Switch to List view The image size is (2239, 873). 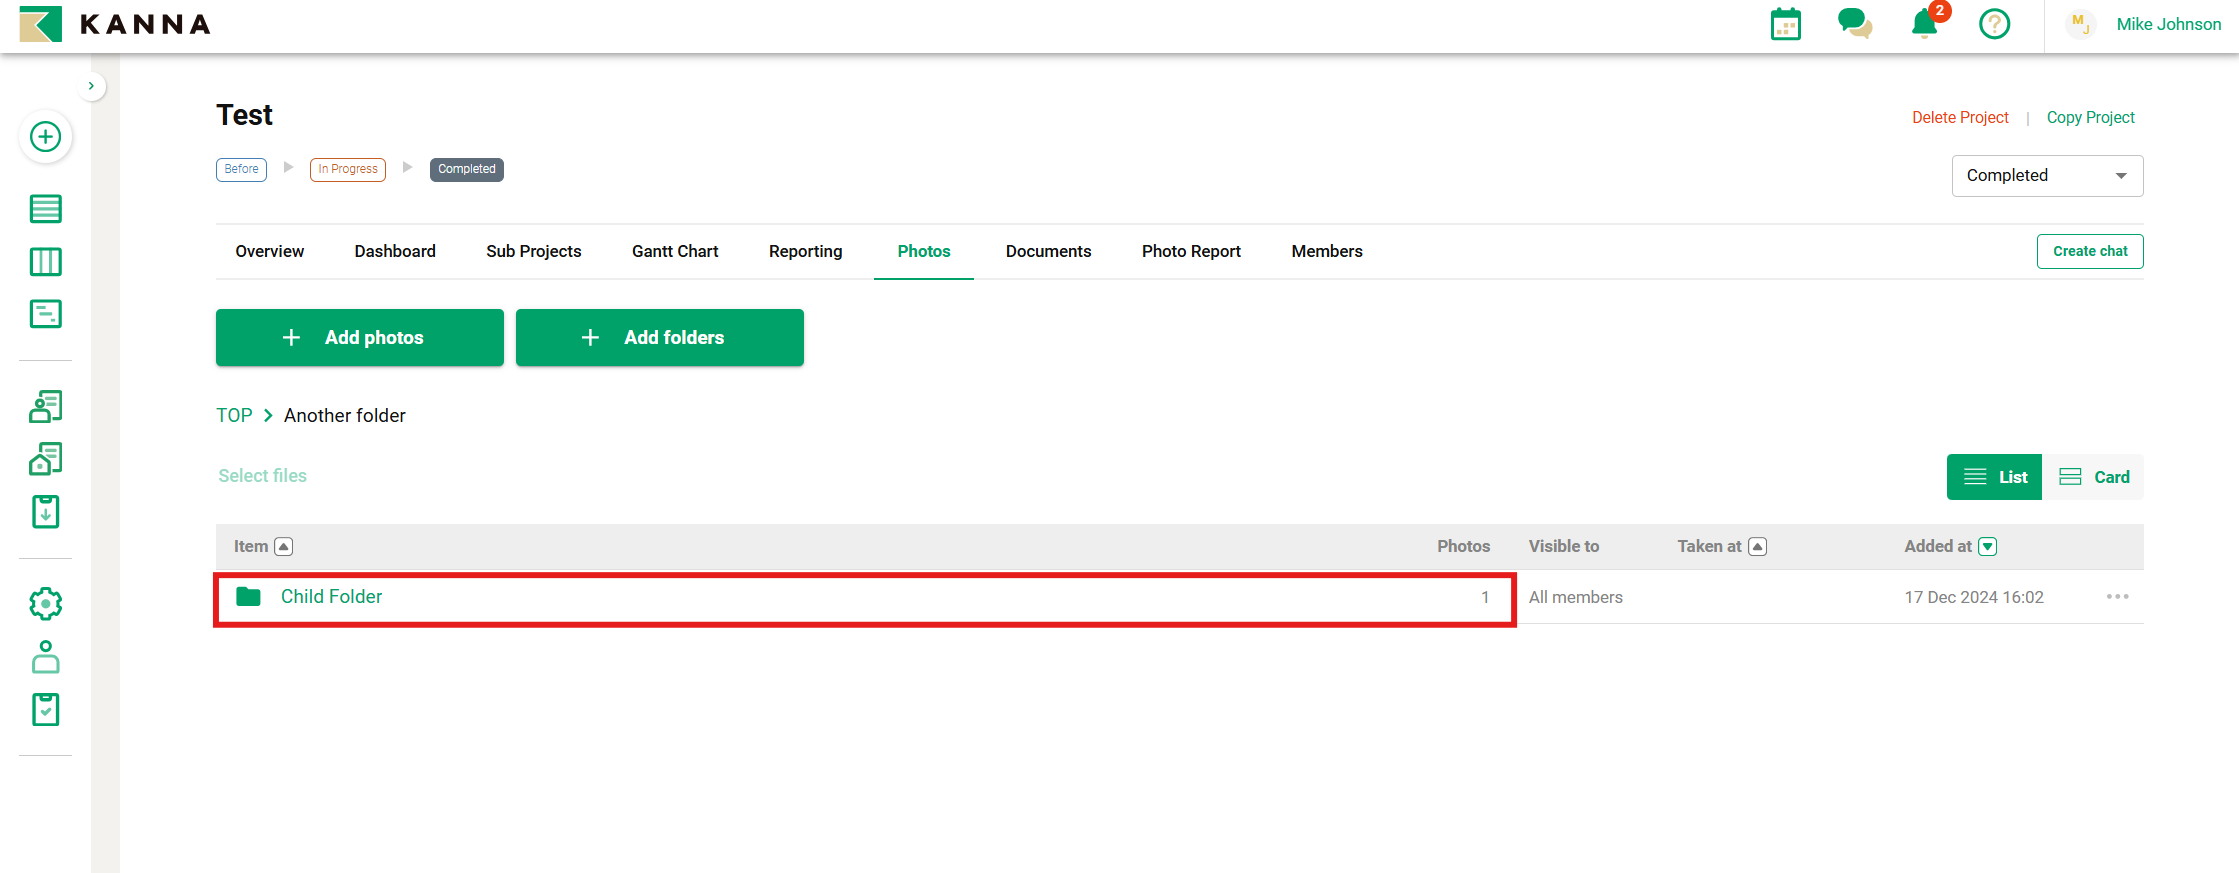(x=1994, y=477)
